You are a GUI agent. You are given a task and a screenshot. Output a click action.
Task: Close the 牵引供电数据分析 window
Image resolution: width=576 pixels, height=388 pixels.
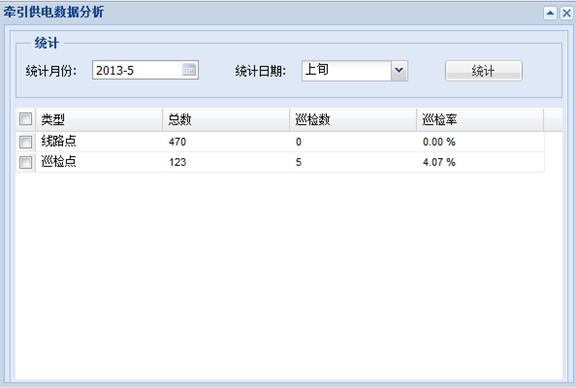coord(566,14)
